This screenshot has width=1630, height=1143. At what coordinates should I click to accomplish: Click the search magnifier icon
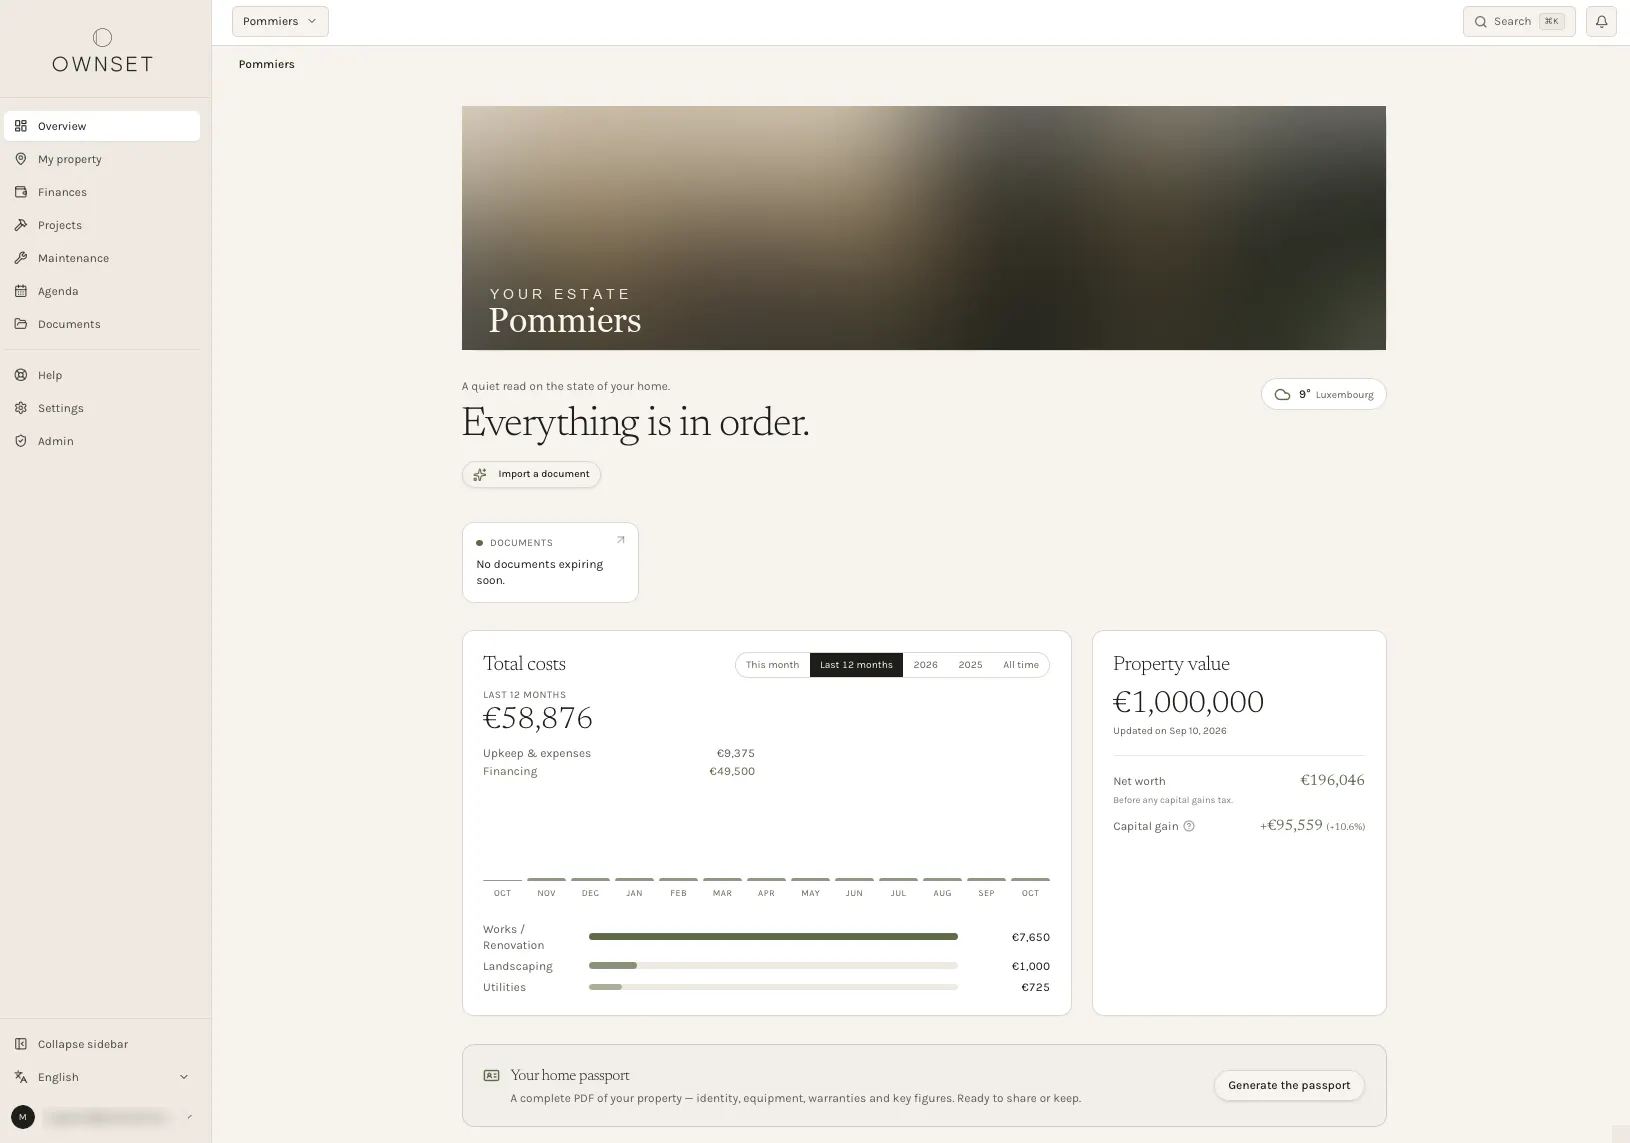1481,22
